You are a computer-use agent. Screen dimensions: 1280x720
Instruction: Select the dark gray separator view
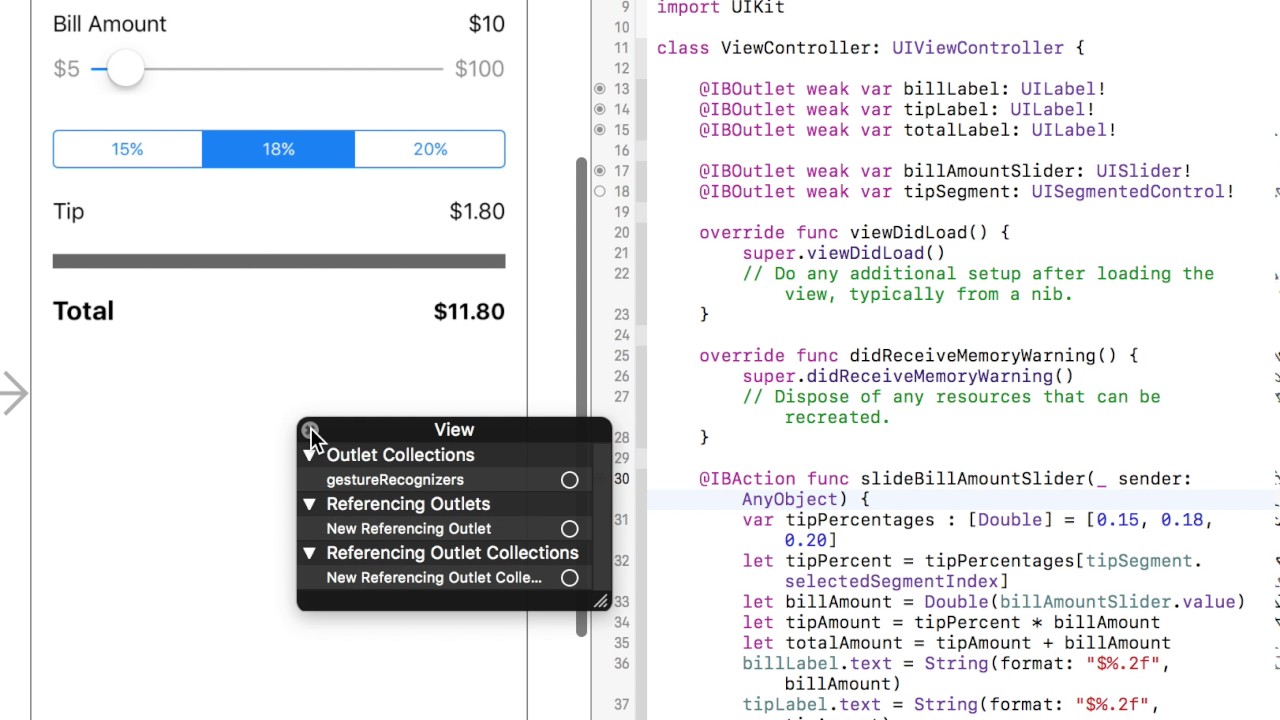pos(279,261)
